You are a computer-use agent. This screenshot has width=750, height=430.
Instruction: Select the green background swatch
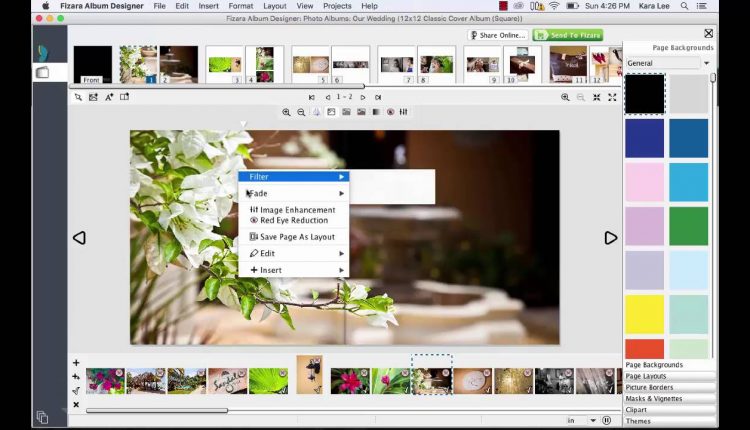point(689,226)
